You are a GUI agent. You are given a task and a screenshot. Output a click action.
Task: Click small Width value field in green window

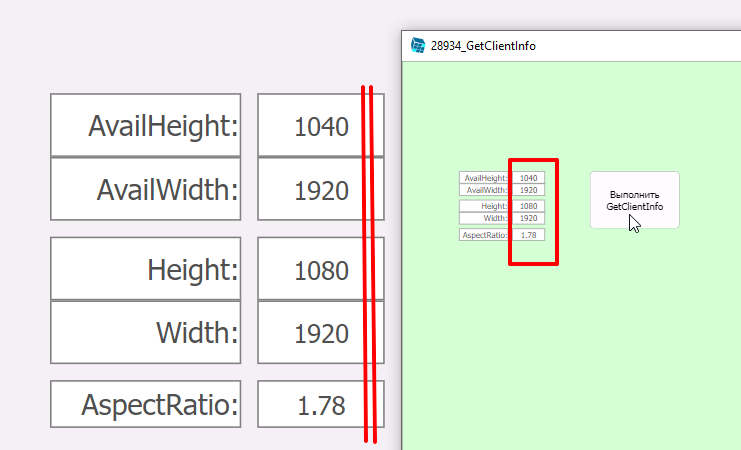tap(529, 218)
